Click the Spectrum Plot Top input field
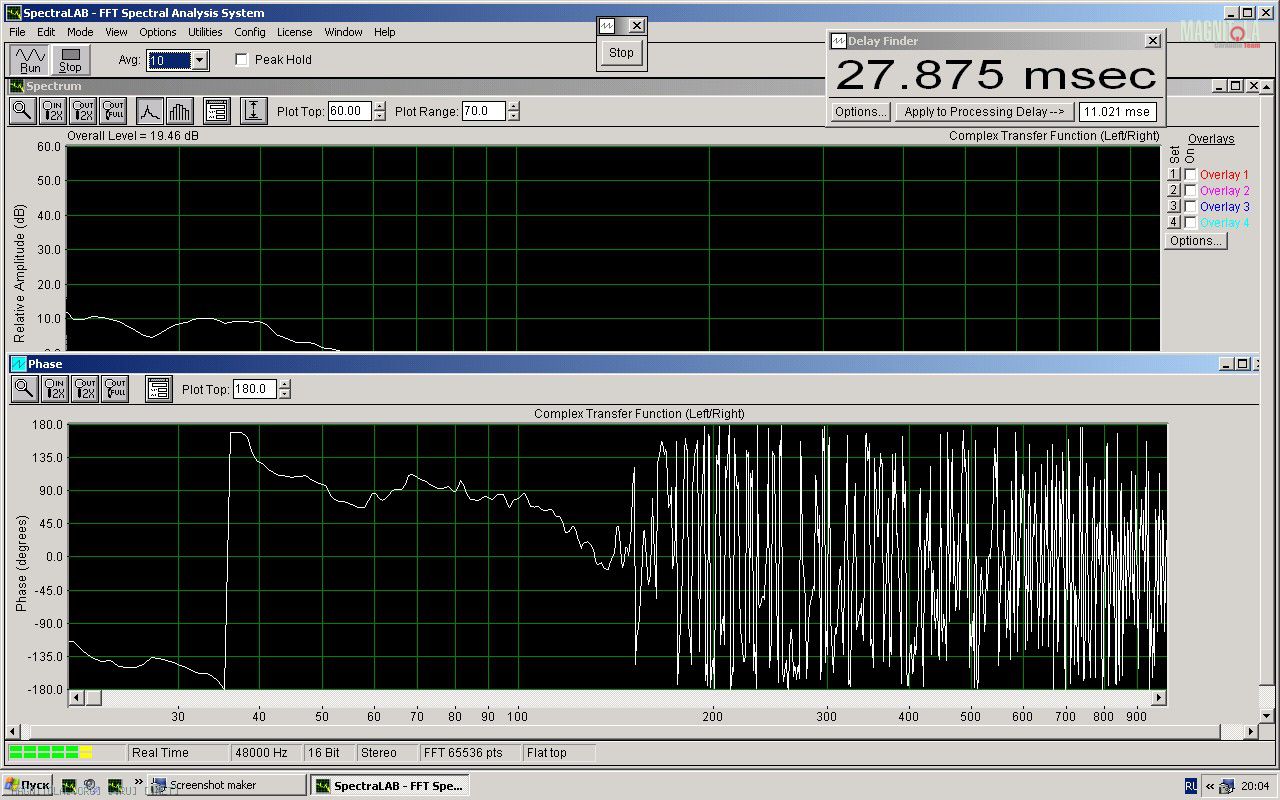1280x800 pixels. 350,111
